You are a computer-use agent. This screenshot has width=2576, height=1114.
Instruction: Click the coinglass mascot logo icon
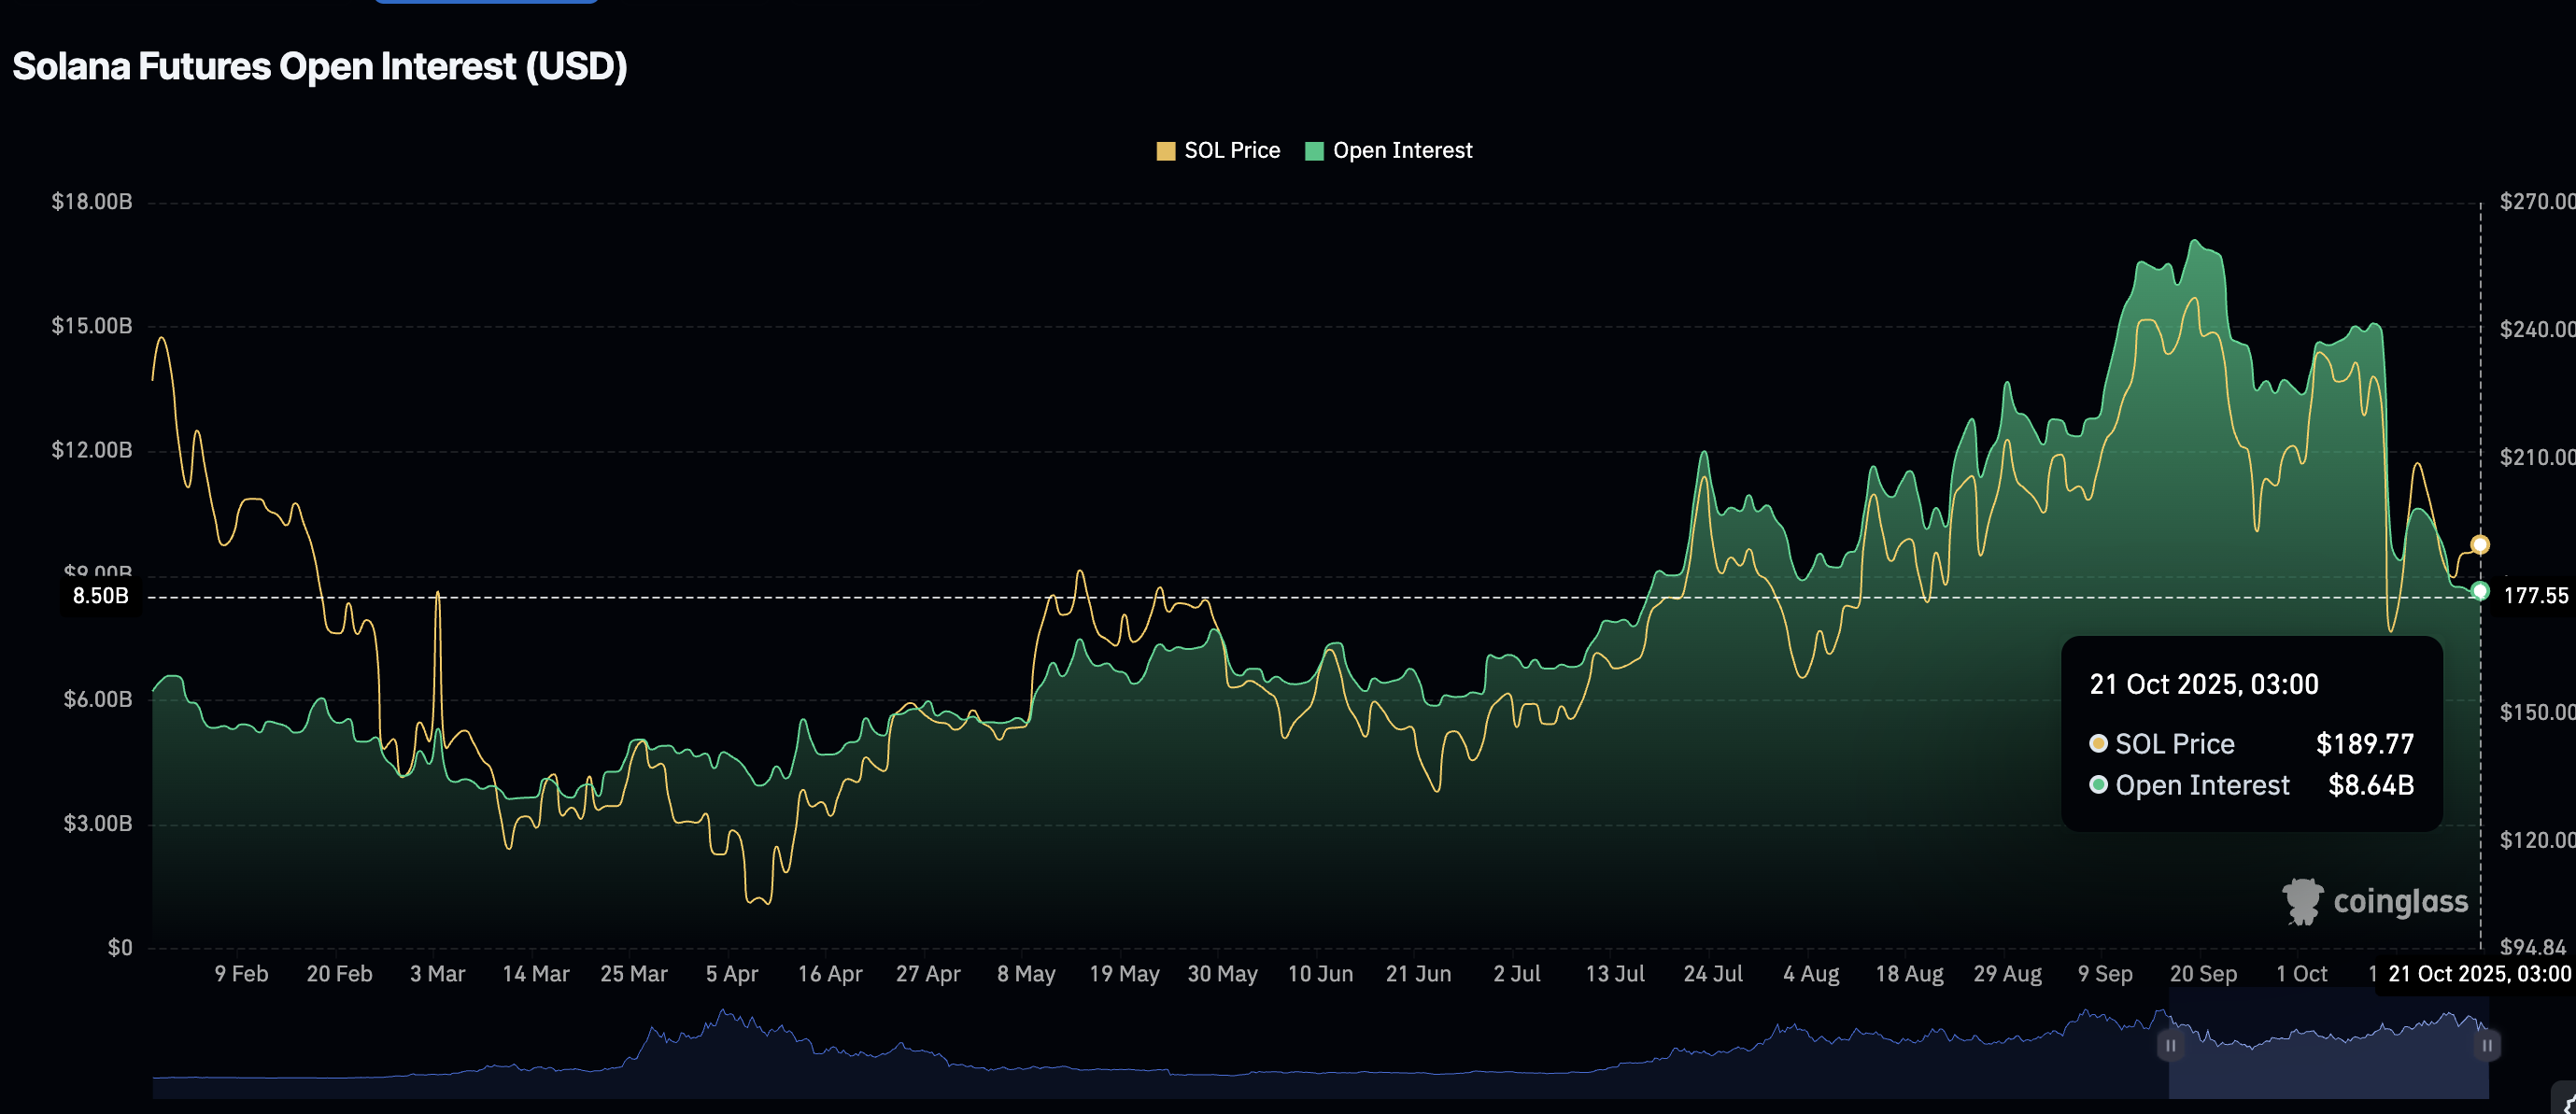point(2302,902)
